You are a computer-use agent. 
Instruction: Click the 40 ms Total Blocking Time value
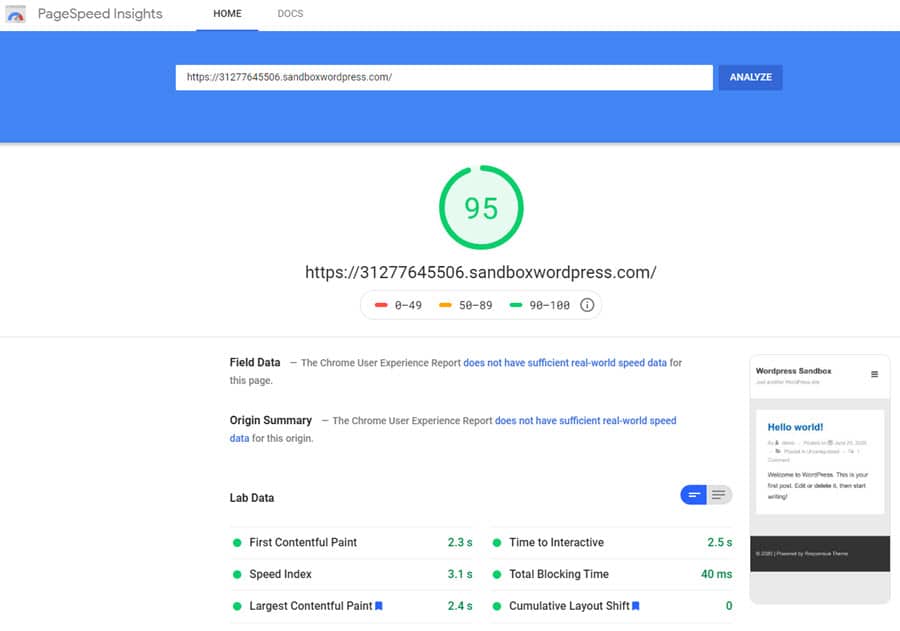coord(716,574)
